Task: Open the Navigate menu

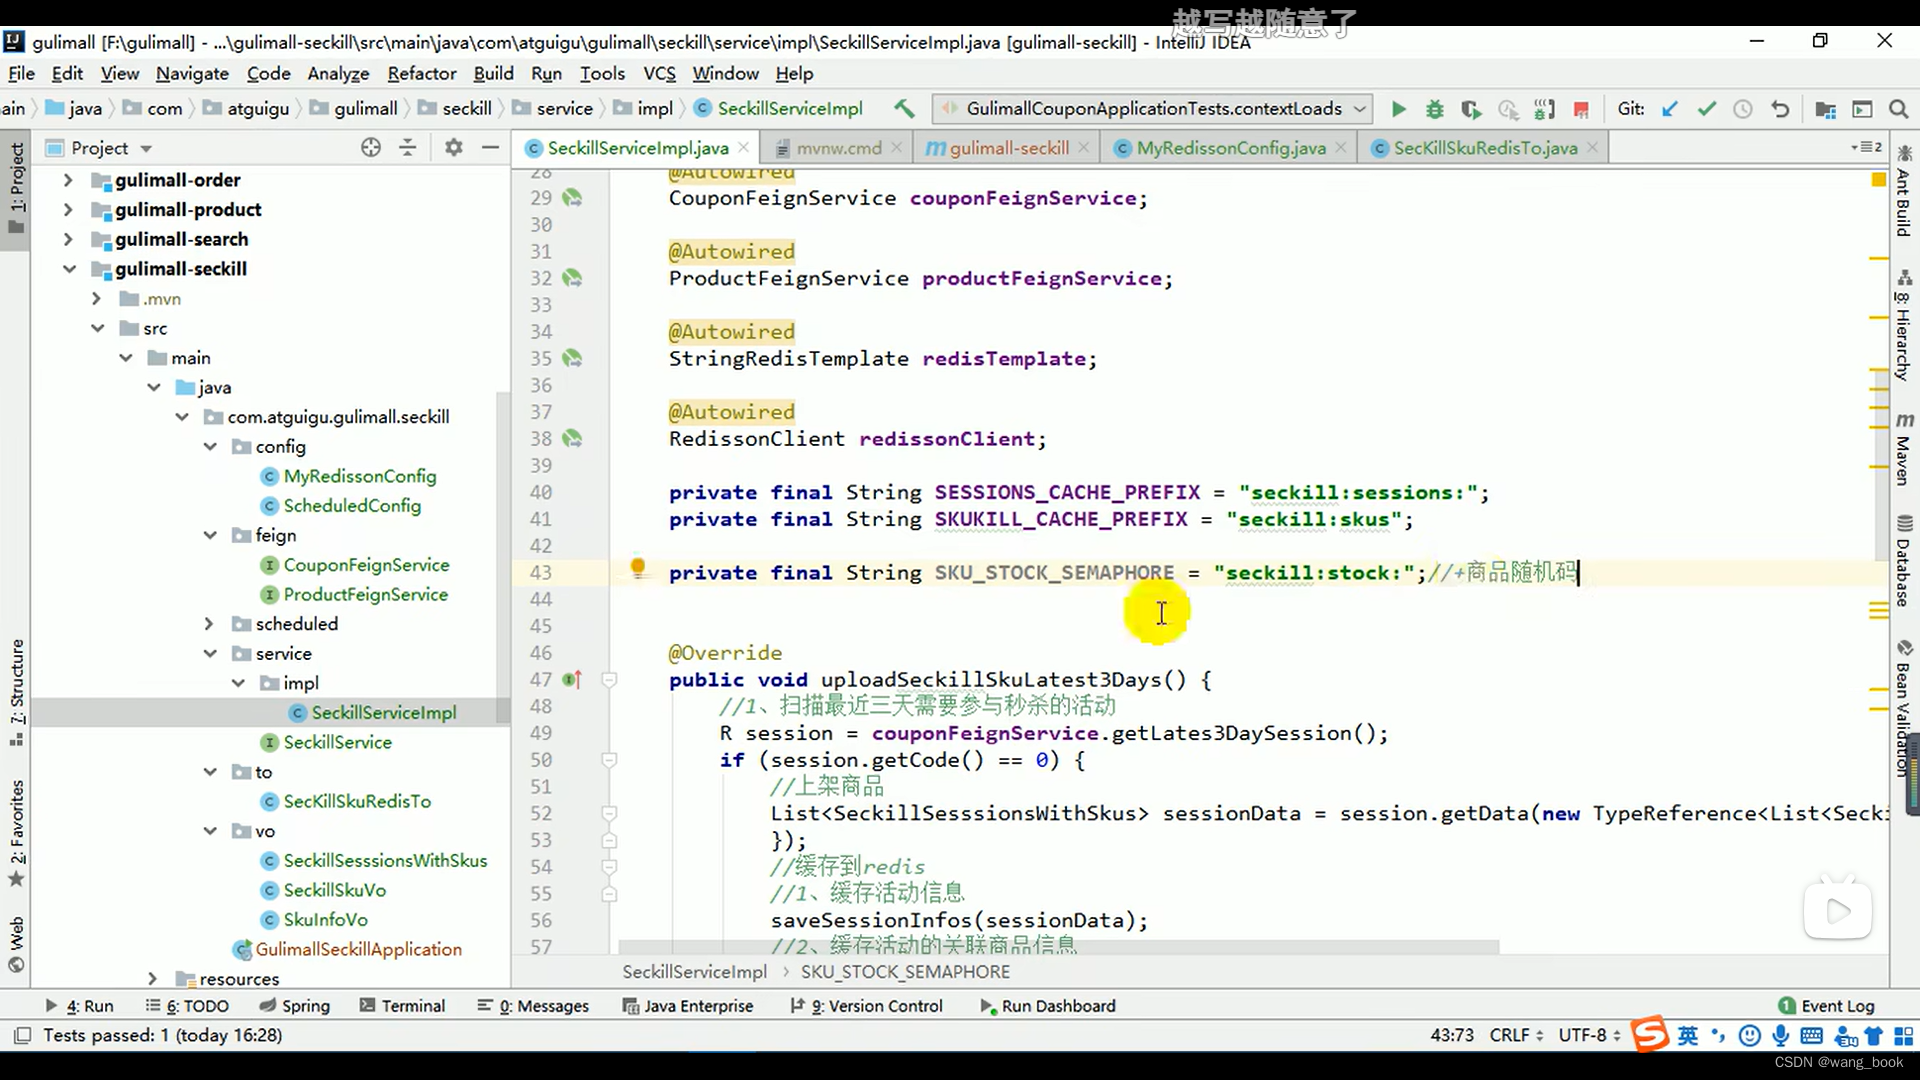Action: pyautogui.click(x=192, y=73)
